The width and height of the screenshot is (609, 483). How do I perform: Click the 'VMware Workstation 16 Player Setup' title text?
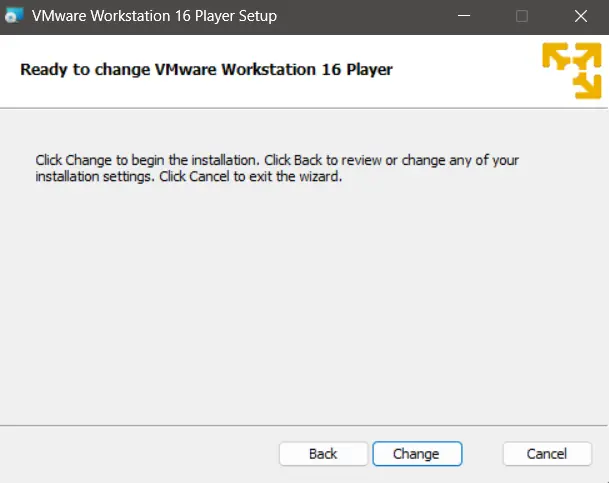[154, 16]
